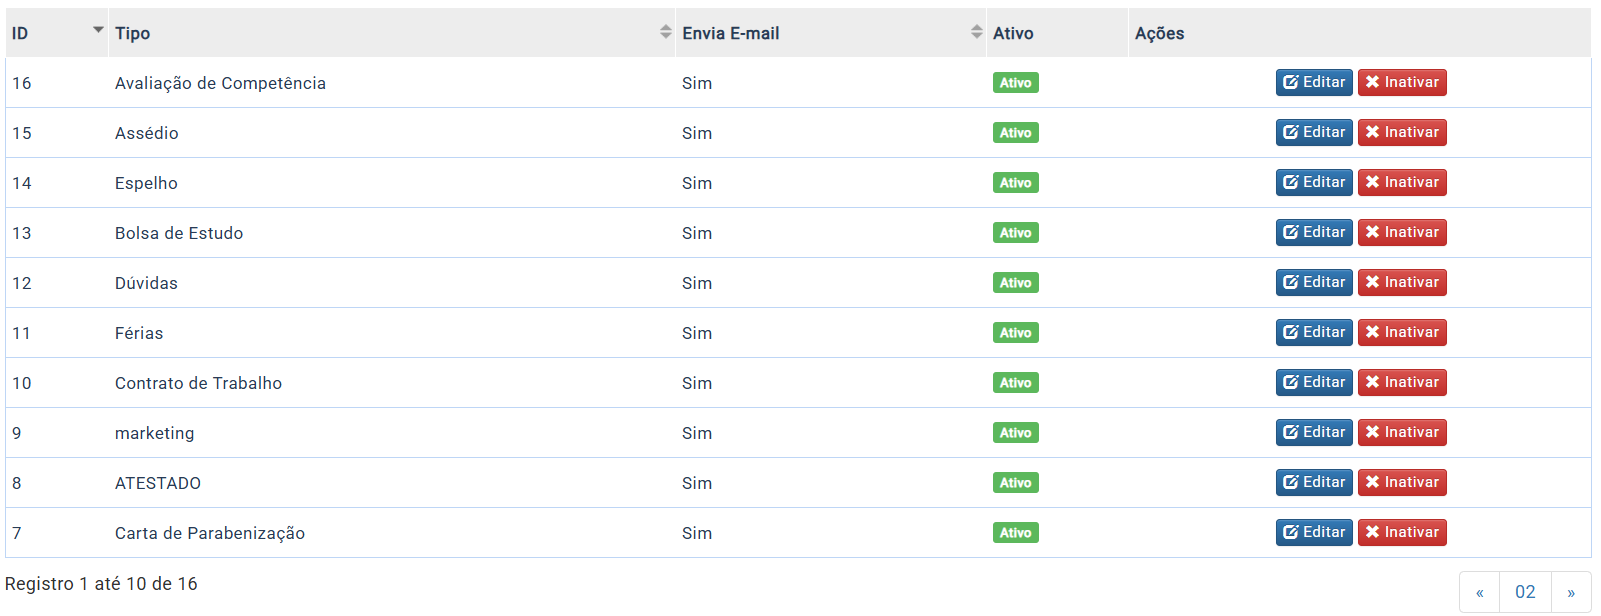This screenshot has width=1601, height=616.
Task: Click the edit pencil icon on the Dúvidas row
Action: click(x=1291, y=282)
